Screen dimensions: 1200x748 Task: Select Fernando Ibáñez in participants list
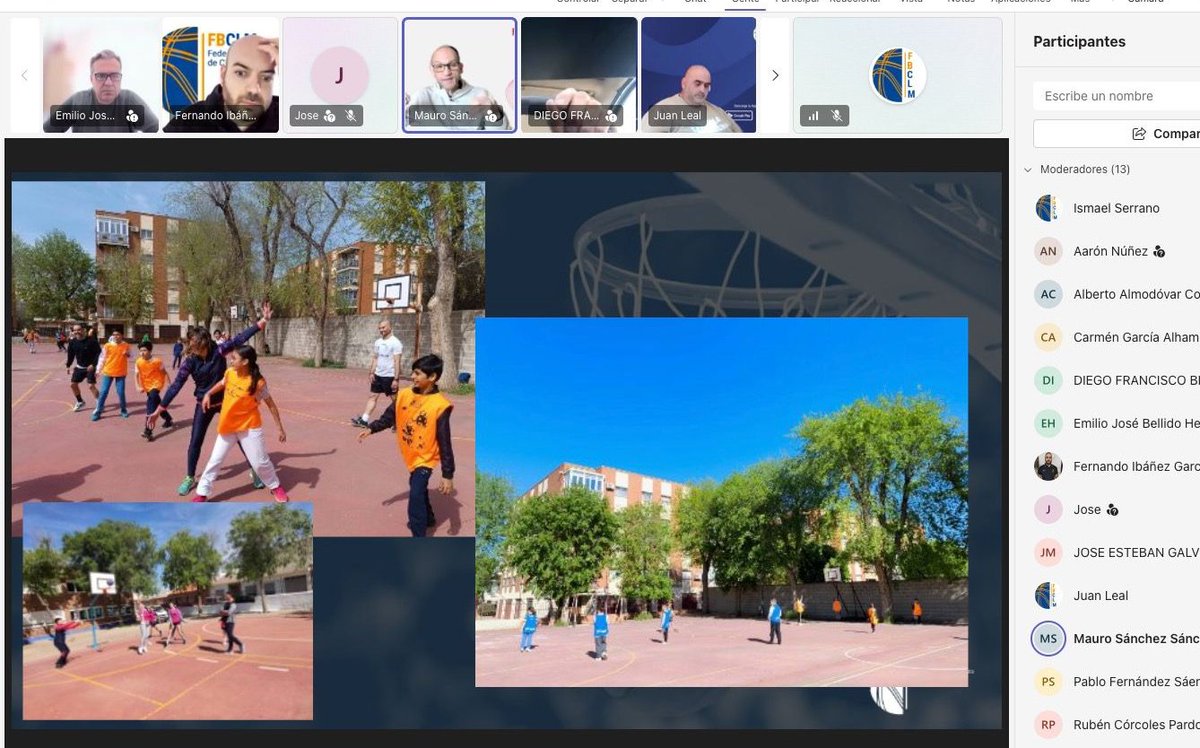1116,466
